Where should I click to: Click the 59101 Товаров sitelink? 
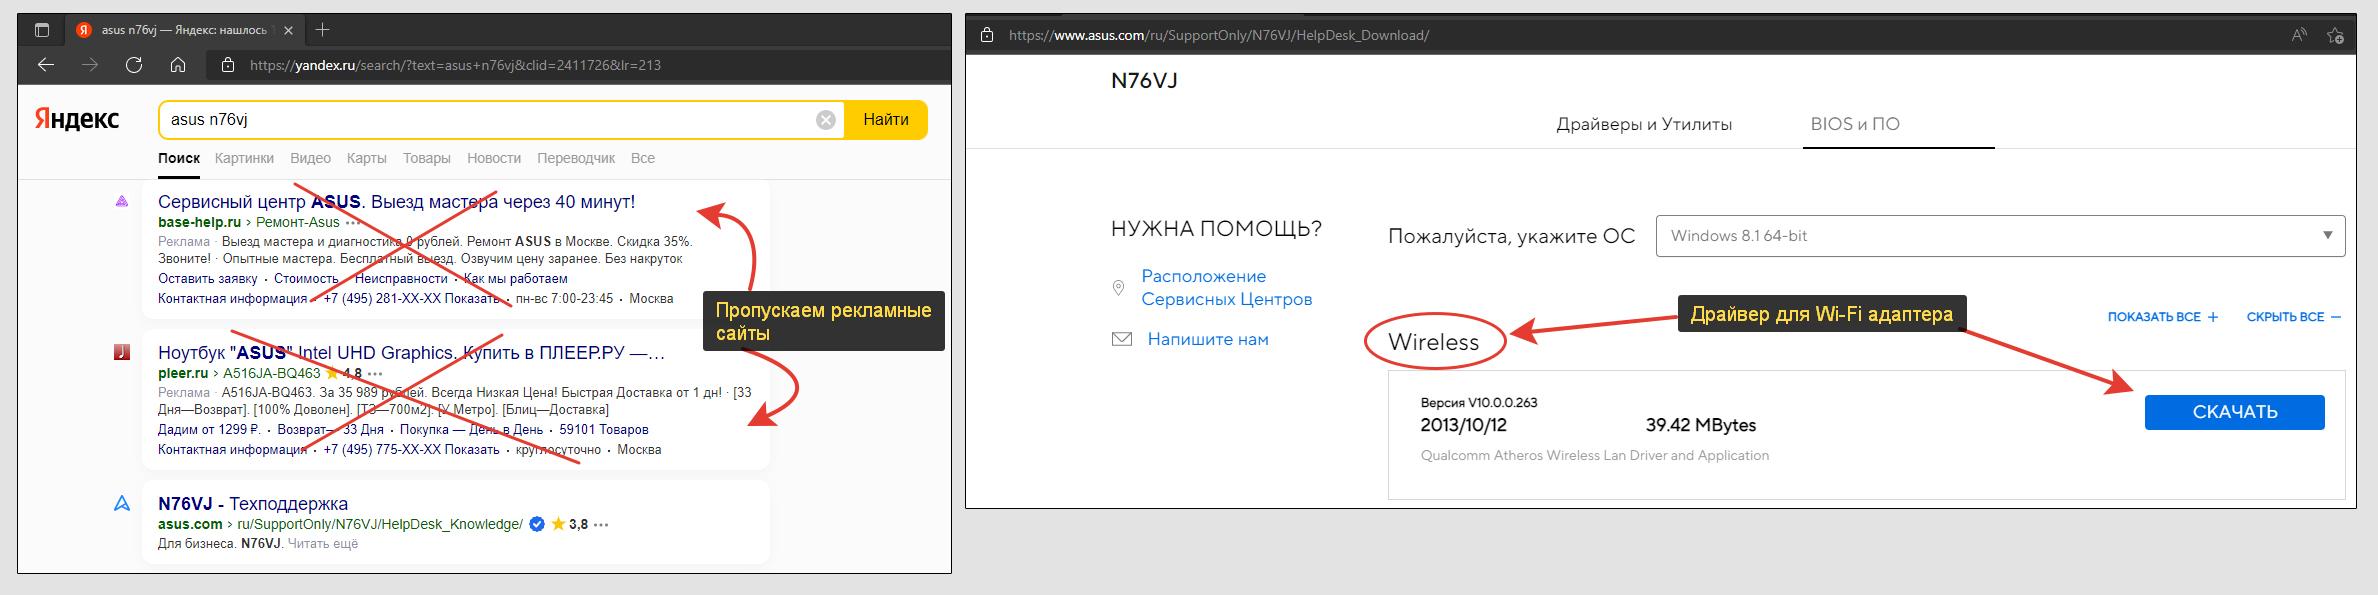point(604,429)
